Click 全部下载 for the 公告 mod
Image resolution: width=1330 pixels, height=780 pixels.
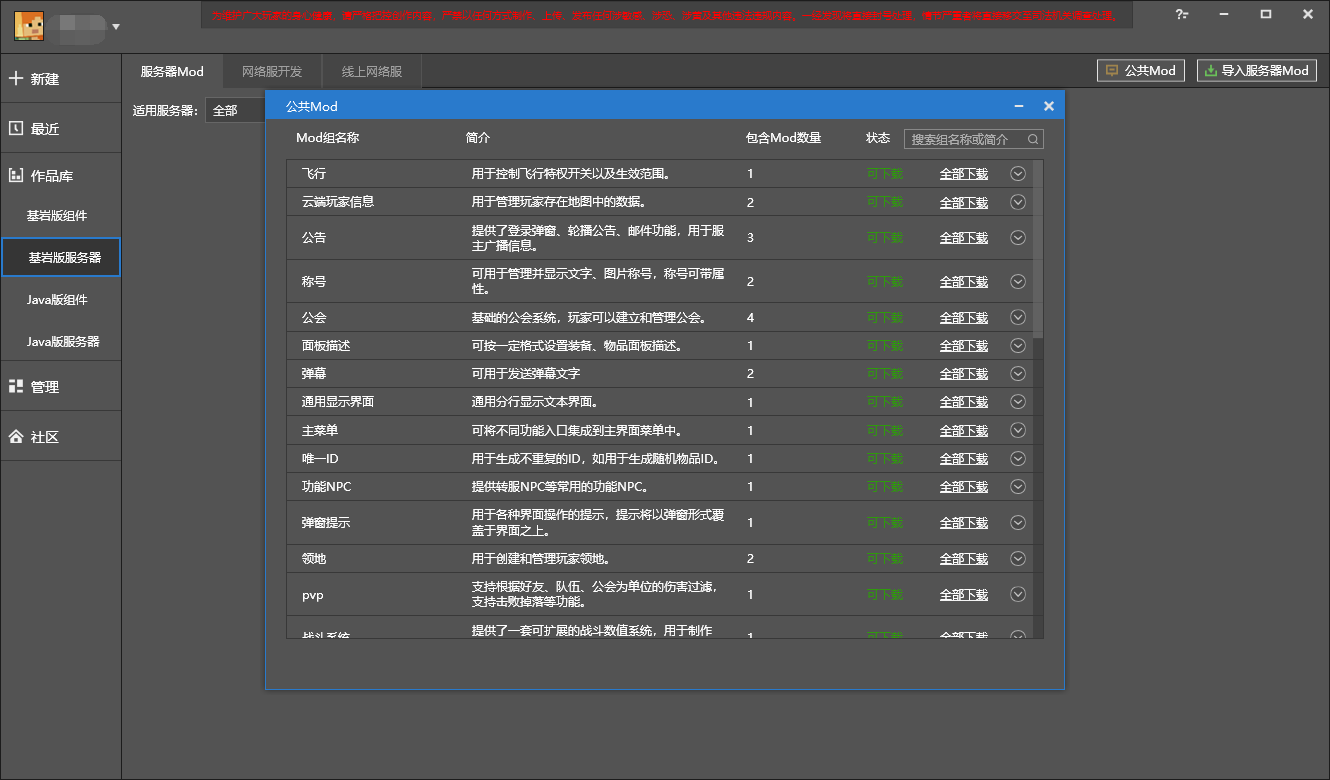[x=964, y=238]
